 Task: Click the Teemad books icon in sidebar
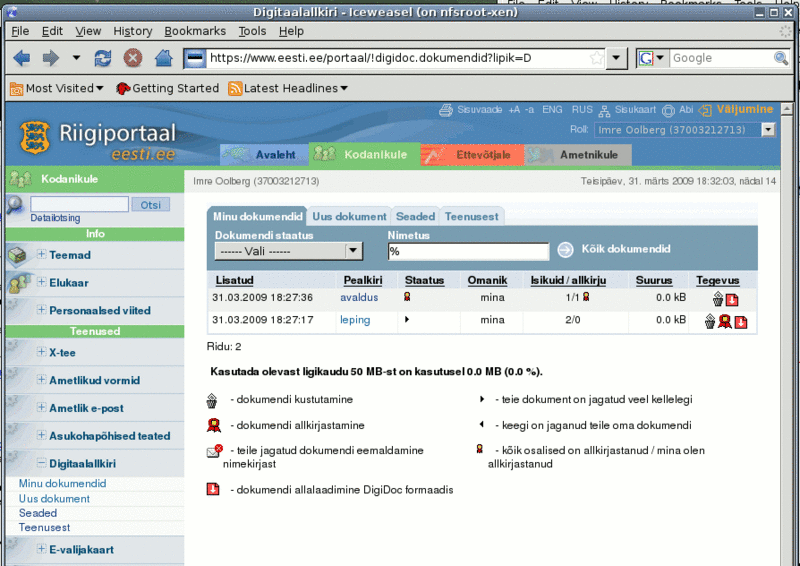(17, 255)
